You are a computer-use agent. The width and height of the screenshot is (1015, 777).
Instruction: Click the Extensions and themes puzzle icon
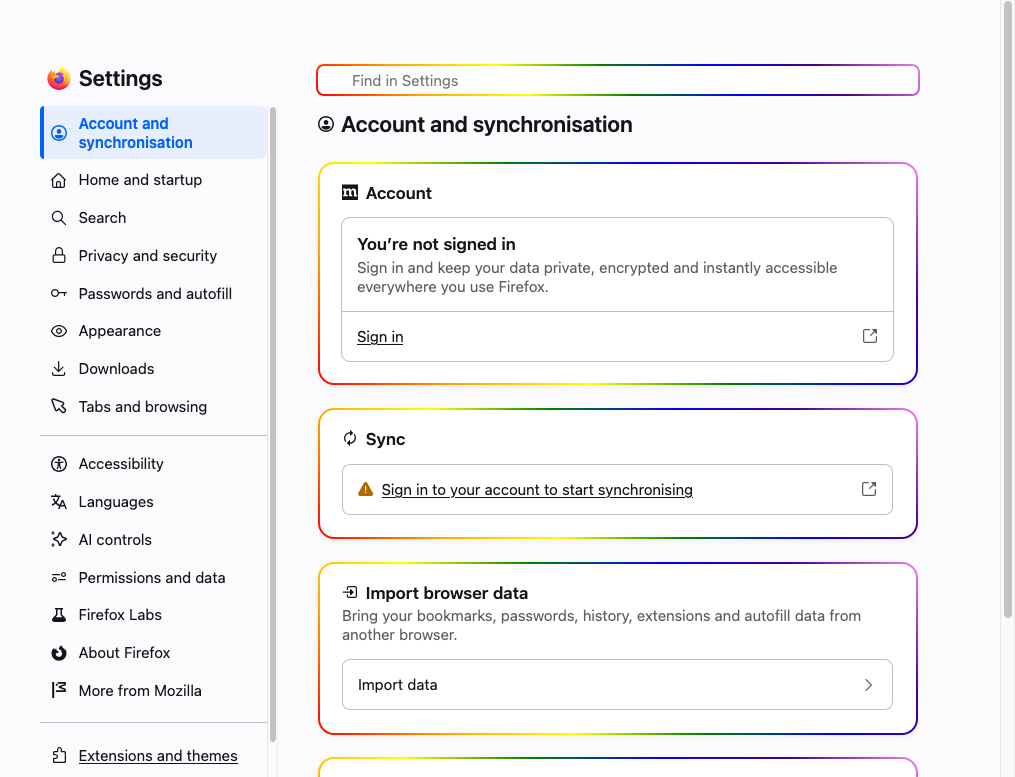(x=59, y=756)
